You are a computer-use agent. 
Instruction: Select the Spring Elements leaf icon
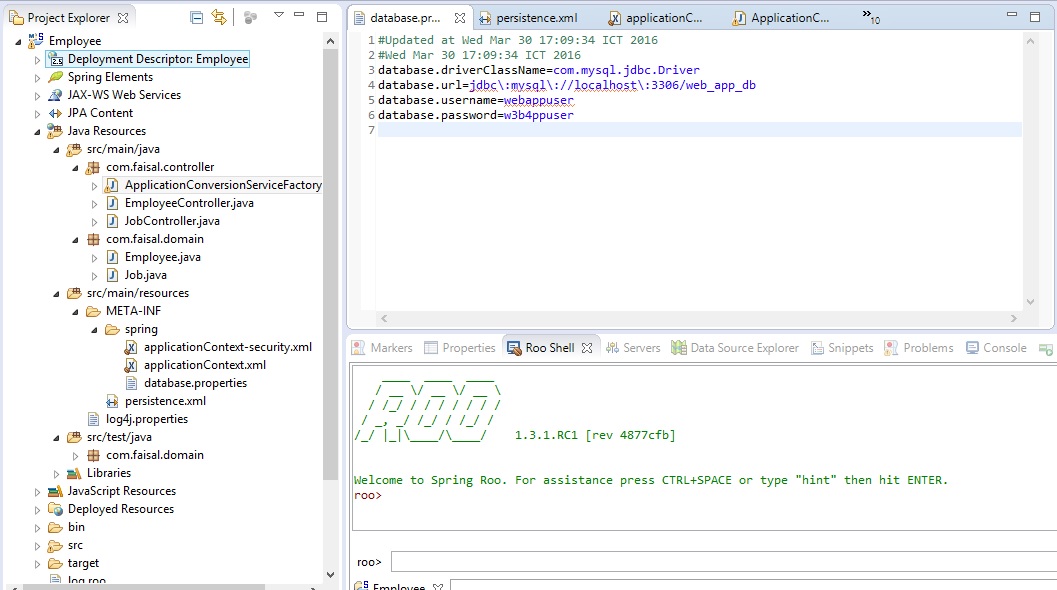tap(55, 77)
